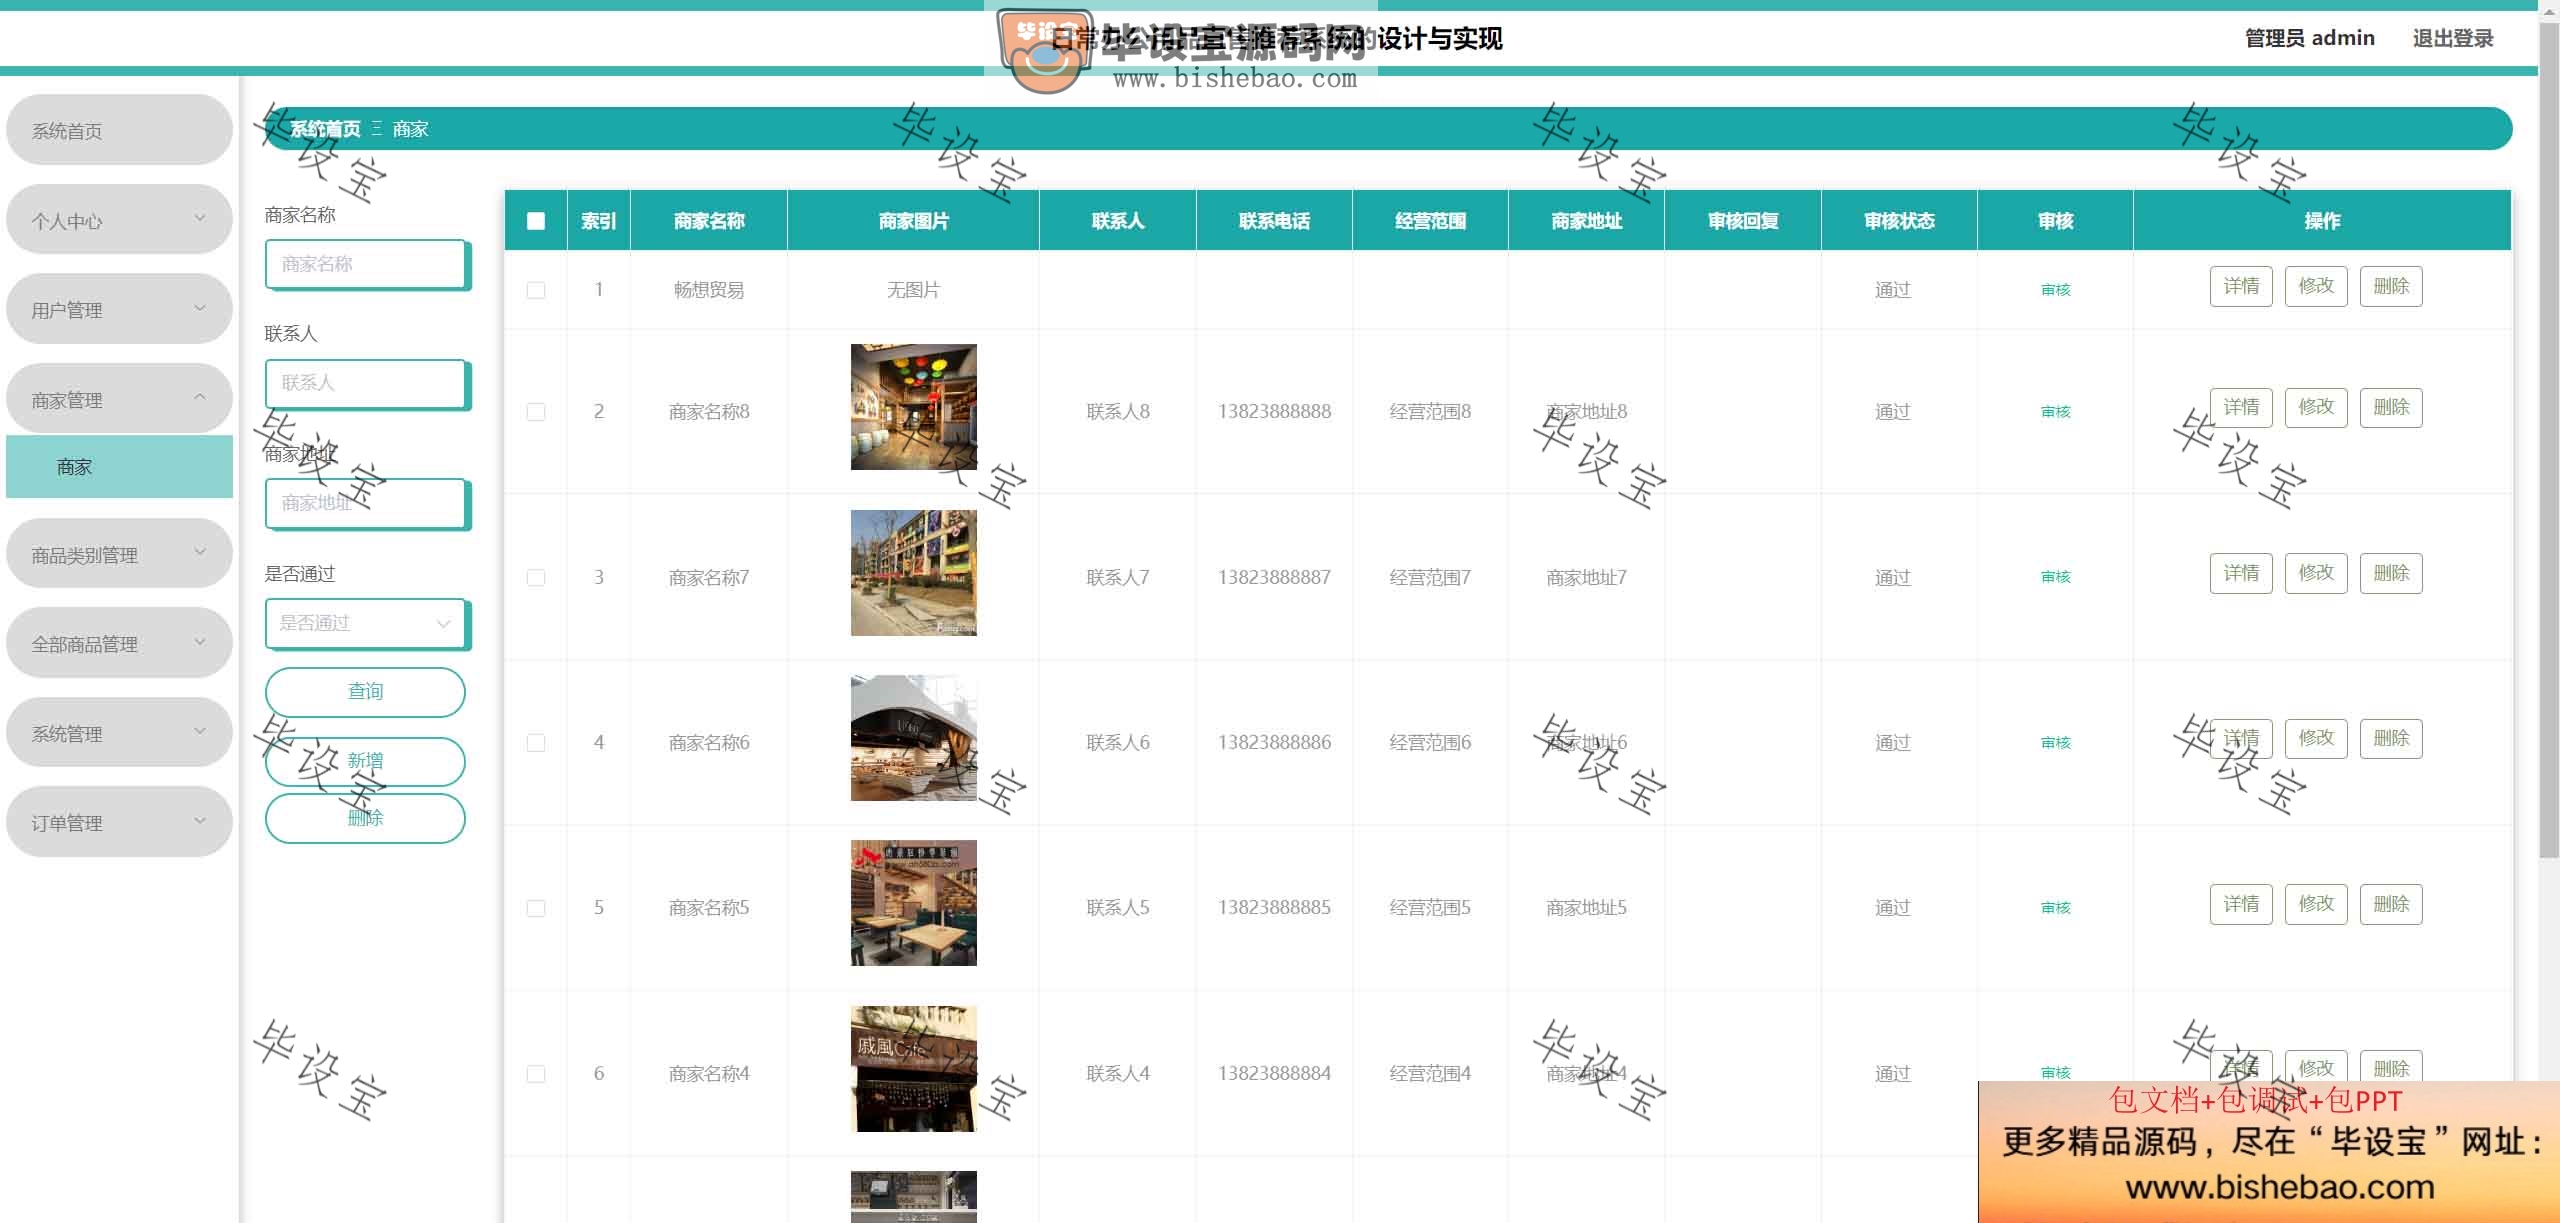Focus the 联系人 search input
2560x1223 pixels.
tap(366, 383)
